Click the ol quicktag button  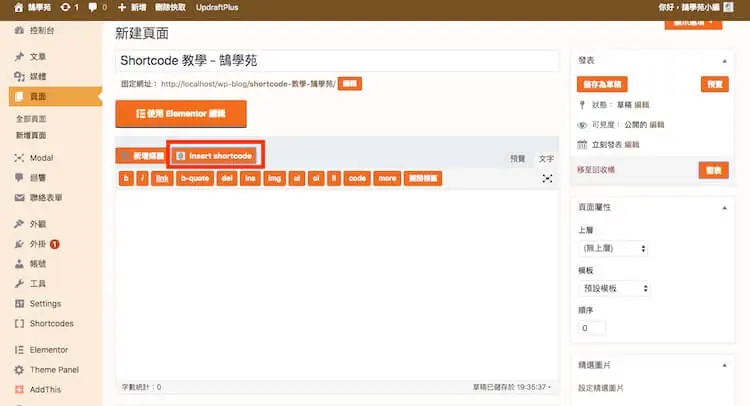(x=316, y=178)
